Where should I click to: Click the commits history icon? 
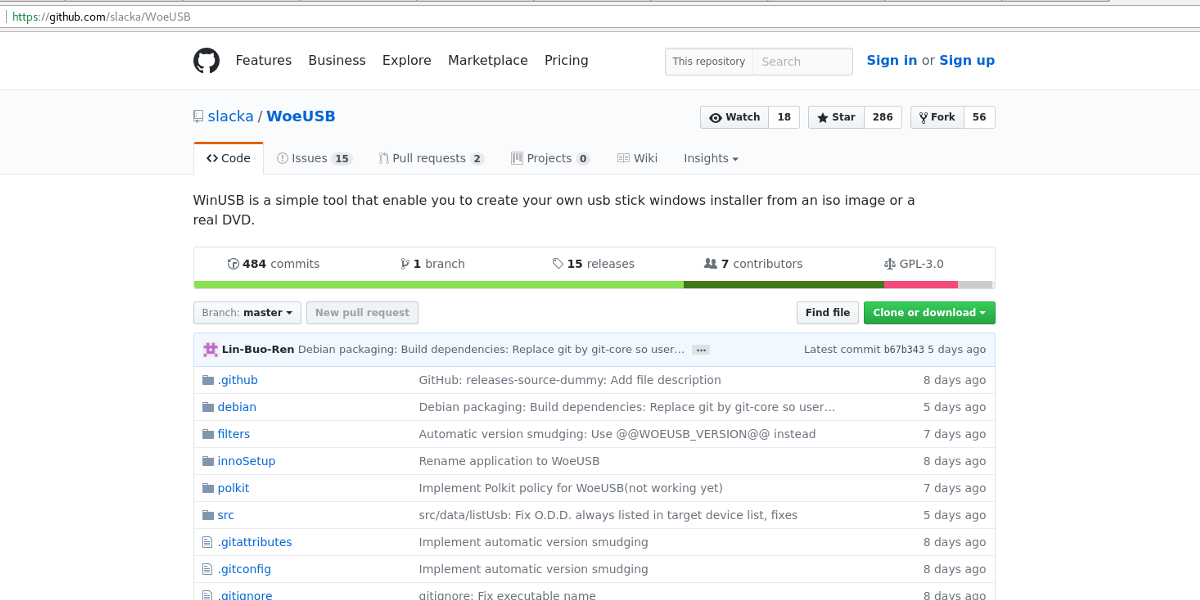coord(233,264)
